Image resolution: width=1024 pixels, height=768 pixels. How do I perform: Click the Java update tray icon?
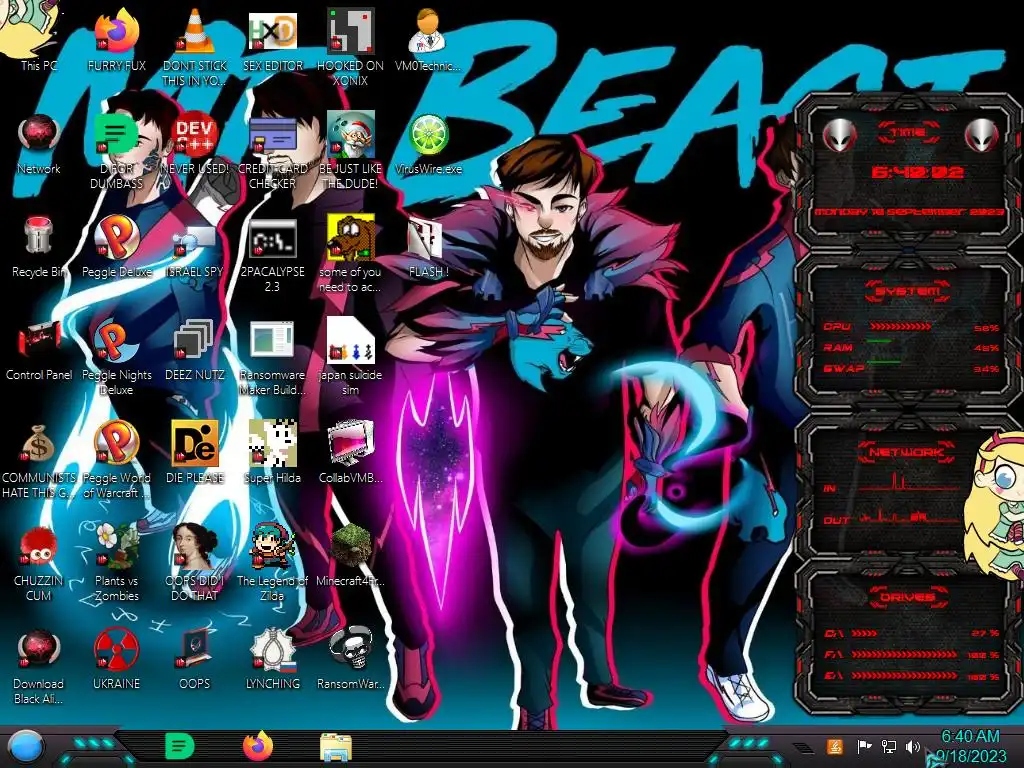click(x=834, y=746)
